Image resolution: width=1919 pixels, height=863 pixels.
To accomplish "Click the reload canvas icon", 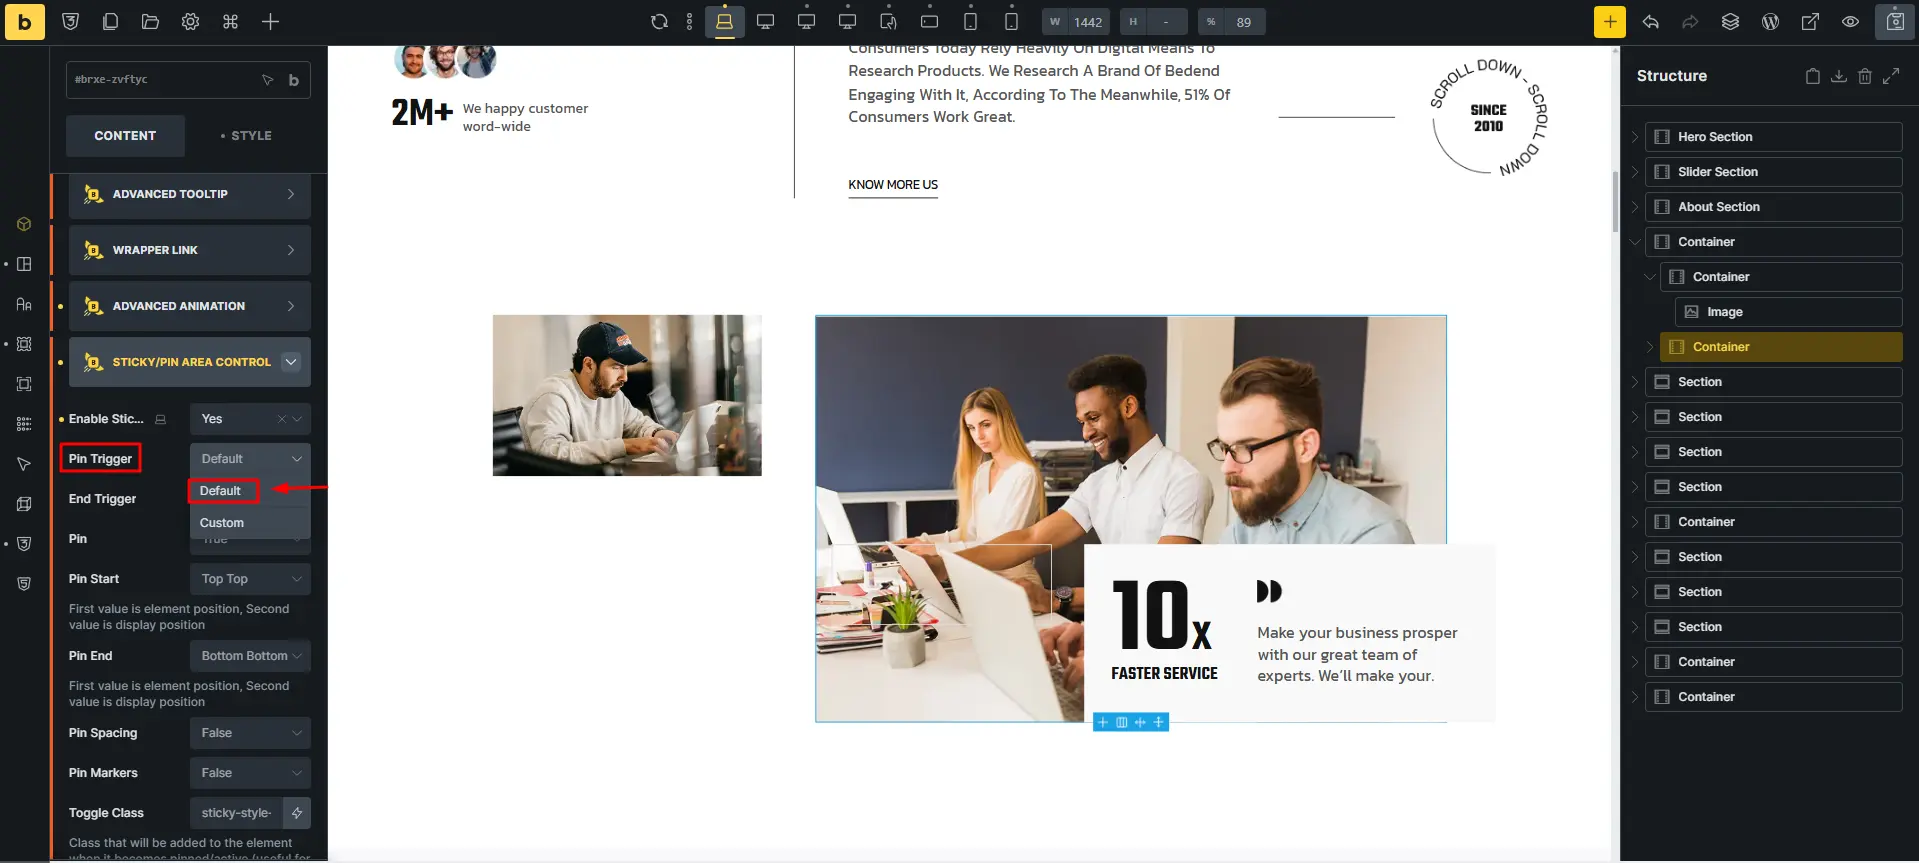I will tap(659, 22).
